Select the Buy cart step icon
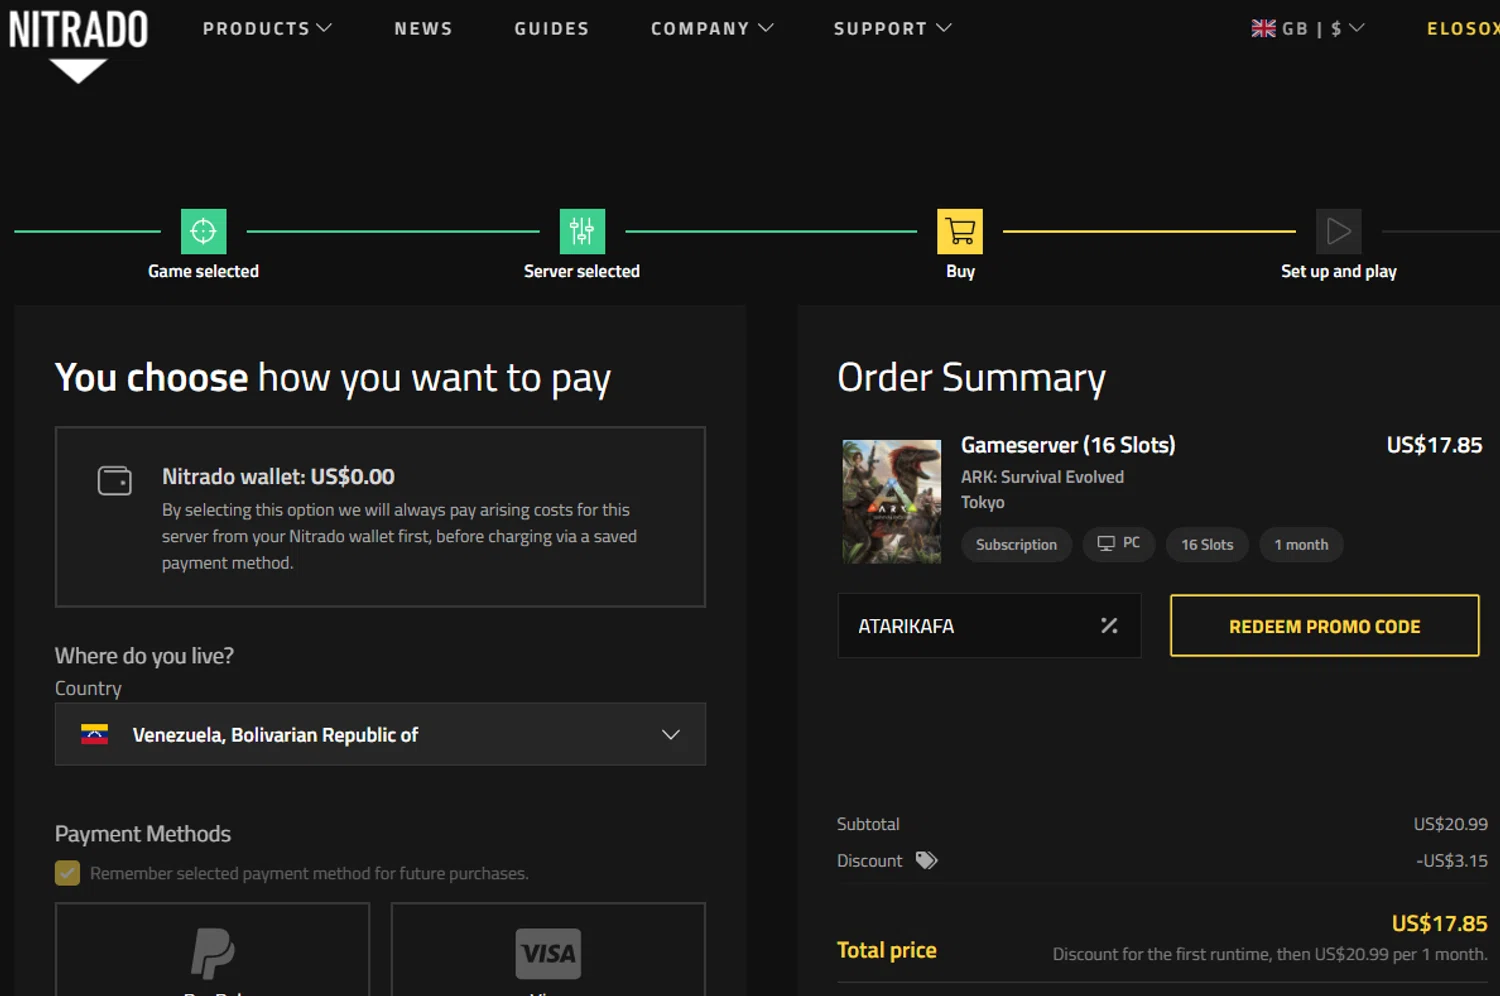Screen dimensions: 1500x996 [x=960, y=231]
